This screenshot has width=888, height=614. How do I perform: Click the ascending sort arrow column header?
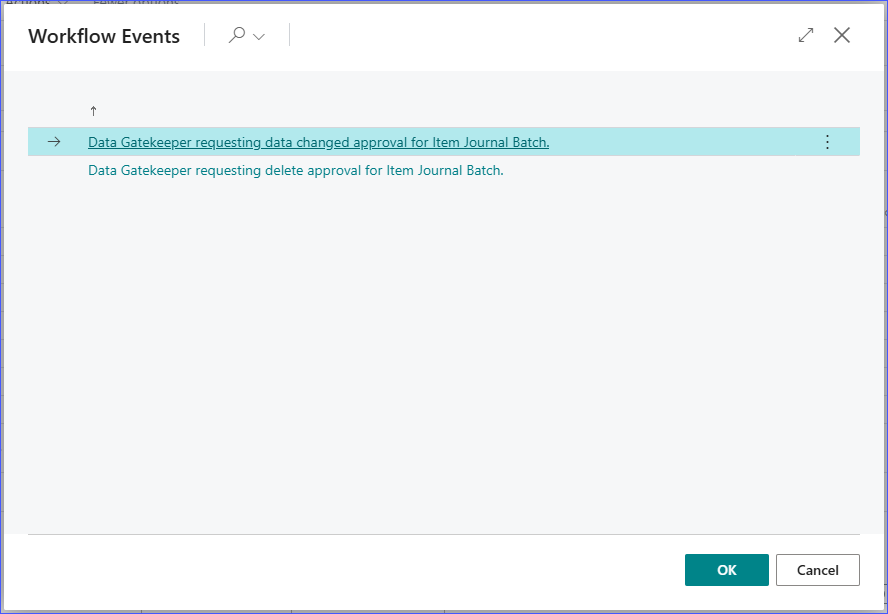click(93, 111)
